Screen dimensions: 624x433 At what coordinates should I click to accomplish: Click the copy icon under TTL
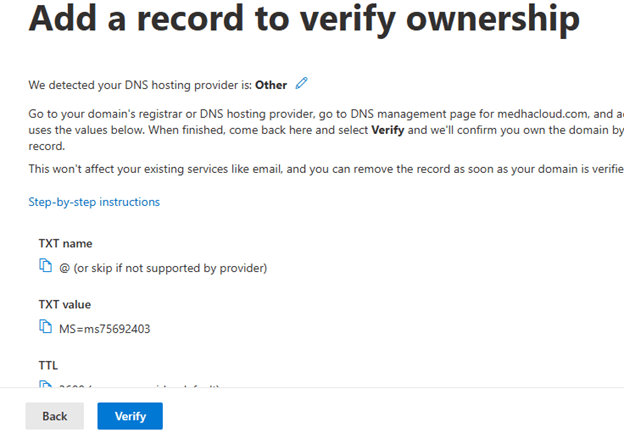[x=45, y=385]
